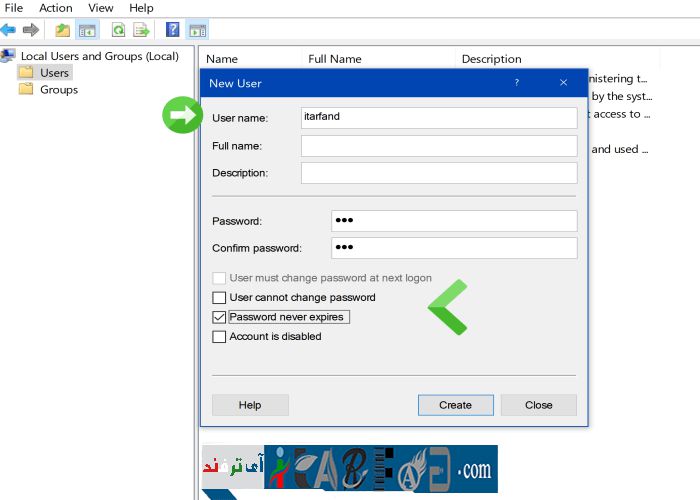Click the Back arrow toolbar icon
The image size is (700, 500).
[9, 30]
